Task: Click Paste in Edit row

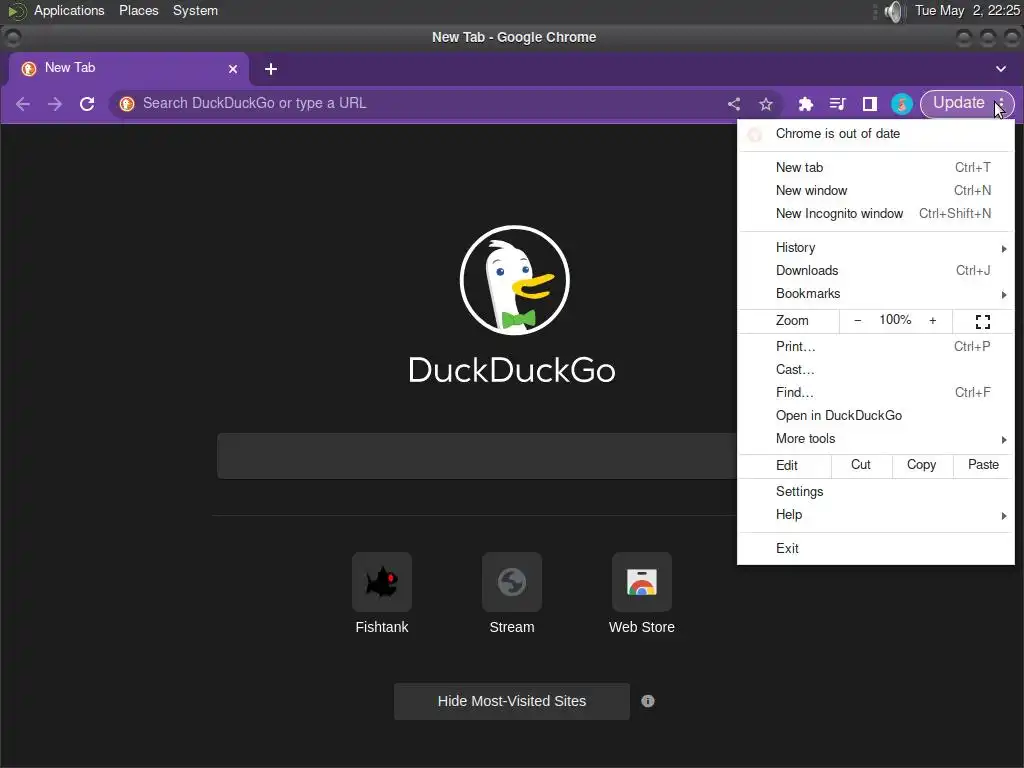Action: pos(983,465)
